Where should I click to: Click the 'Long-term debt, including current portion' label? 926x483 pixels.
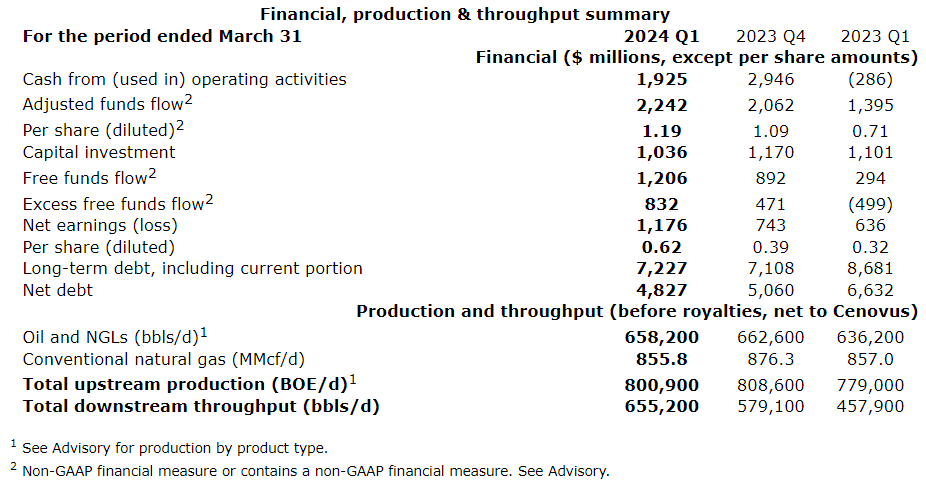(192, 268)
